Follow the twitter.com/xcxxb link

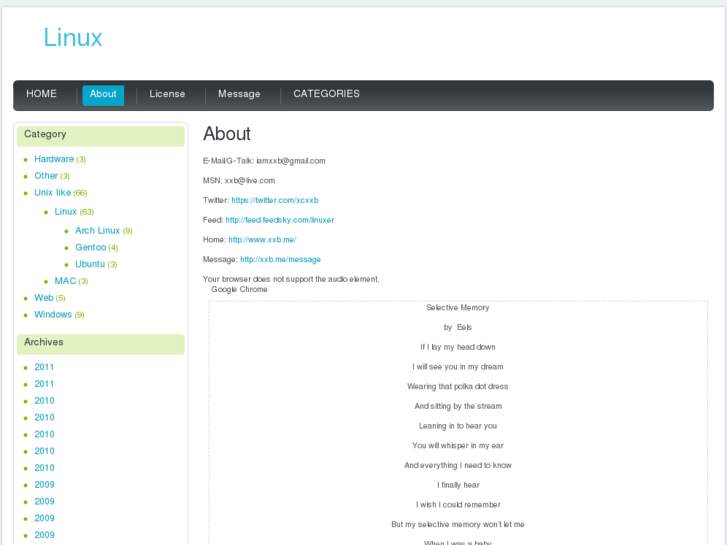(x=275, y=200)
